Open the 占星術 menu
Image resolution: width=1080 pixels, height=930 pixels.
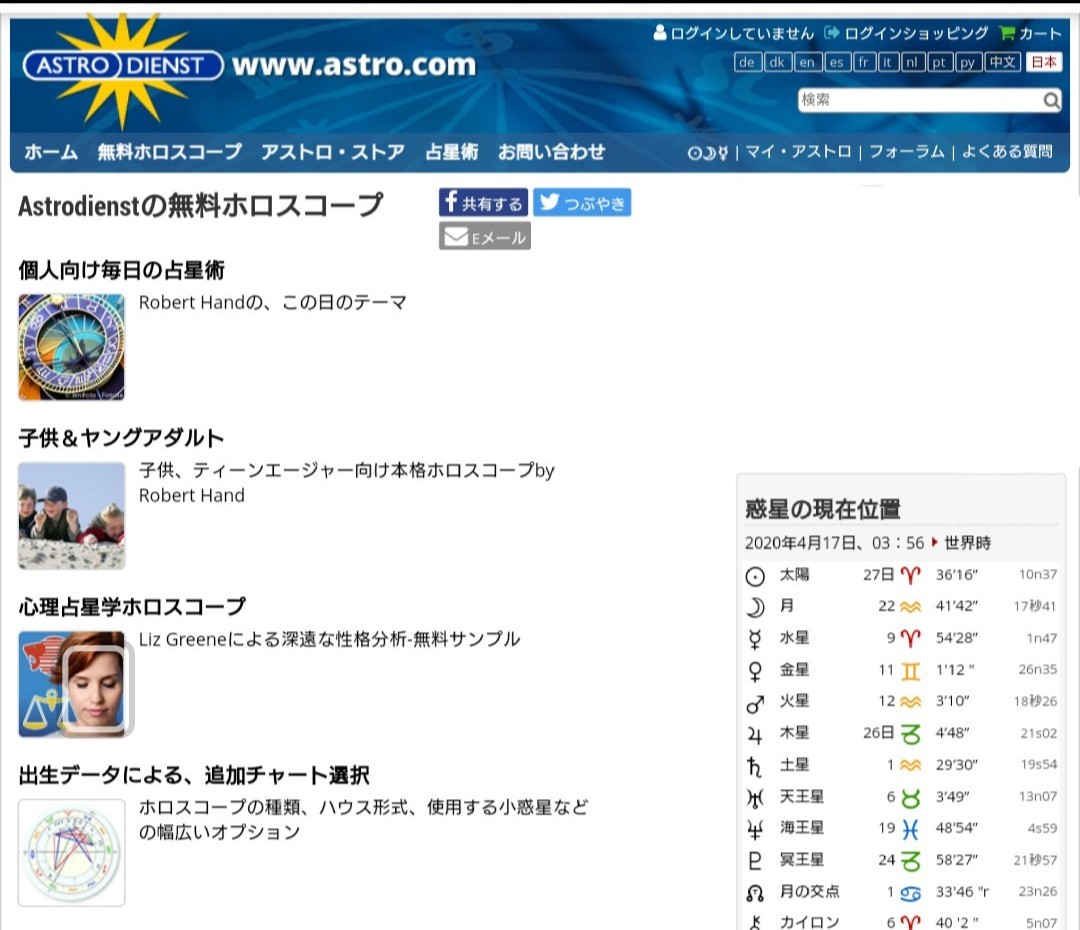click(x=452, y=152)
